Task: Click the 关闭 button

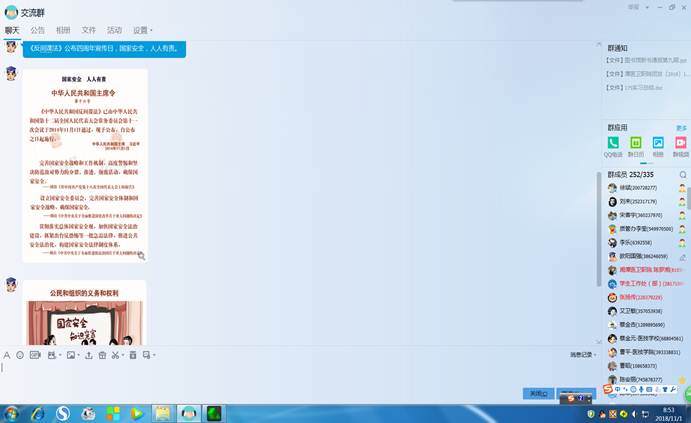Action: (538, 393)
